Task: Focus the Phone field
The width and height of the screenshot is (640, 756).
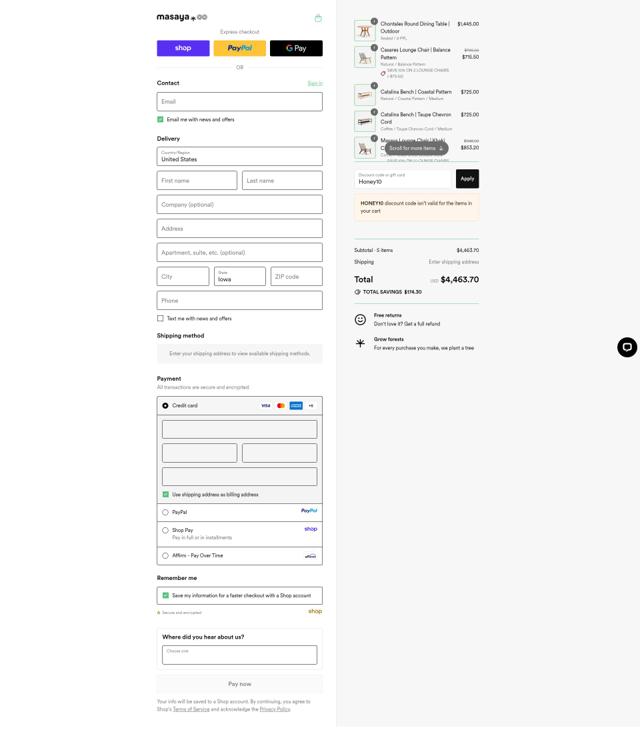Action: coord(240,300)
